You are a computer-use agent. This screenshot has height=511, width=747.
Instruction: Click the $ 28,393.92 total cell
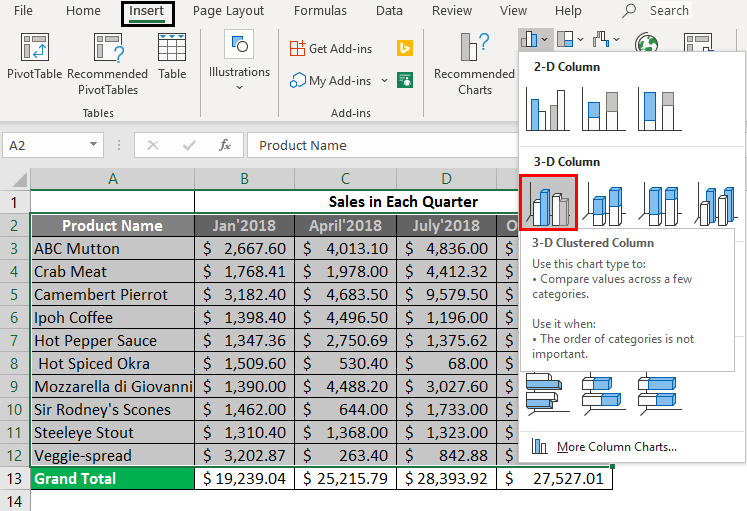point(446,479)
